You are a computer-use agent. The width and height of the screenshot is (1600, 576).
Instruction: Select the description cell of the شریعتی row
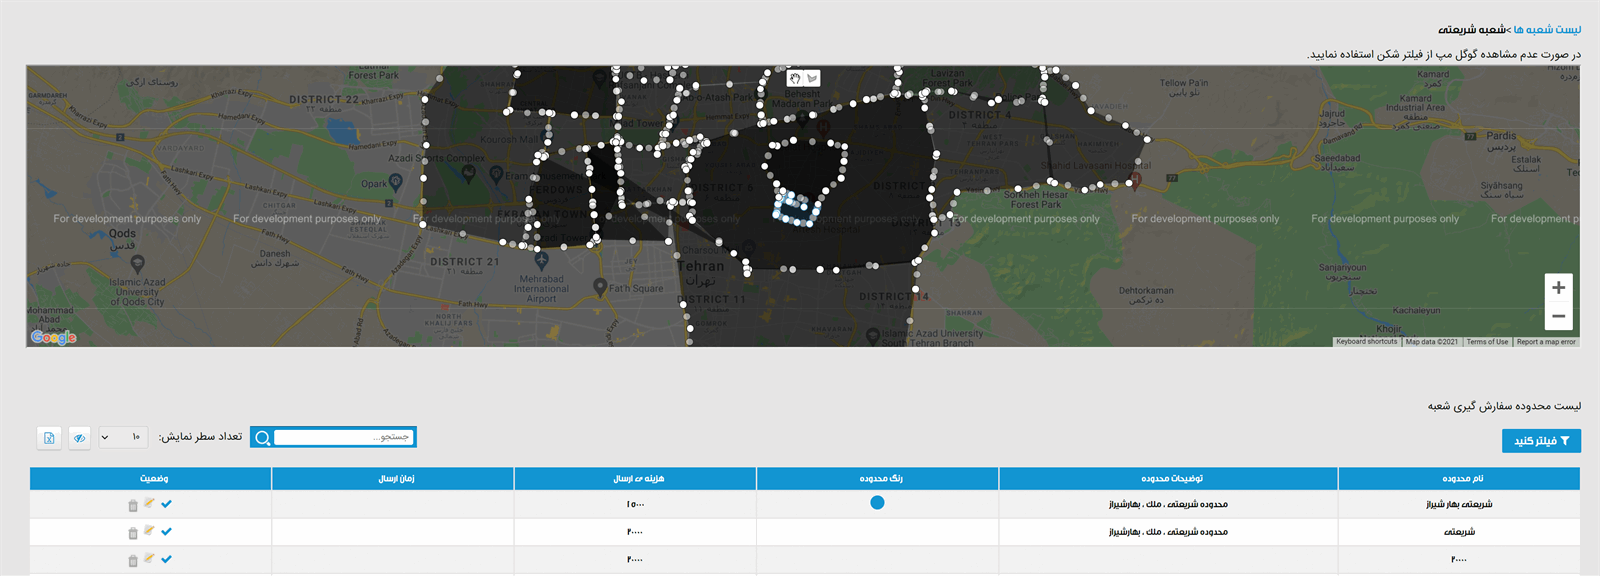1169,532
